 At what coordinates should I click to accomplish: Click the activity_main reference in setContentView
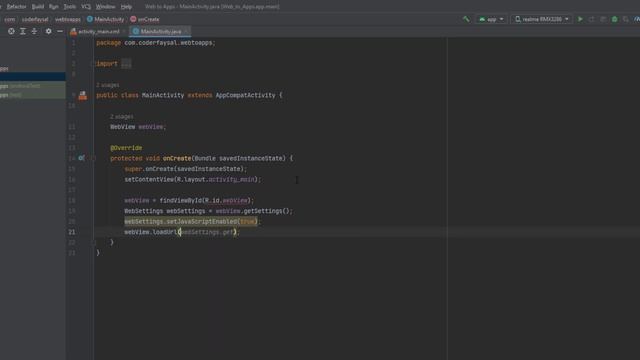coord(231,179)
